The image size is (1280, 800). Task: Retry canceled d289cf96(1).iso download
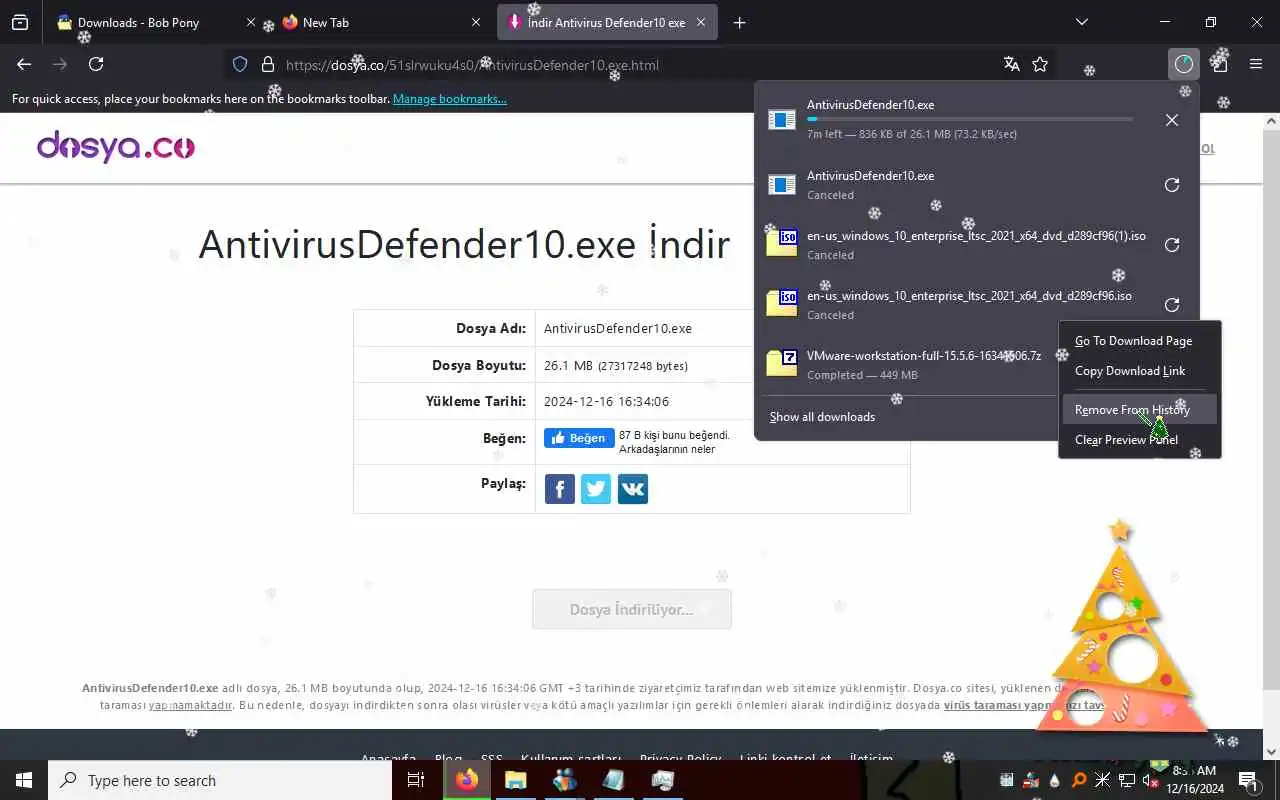1172,245
